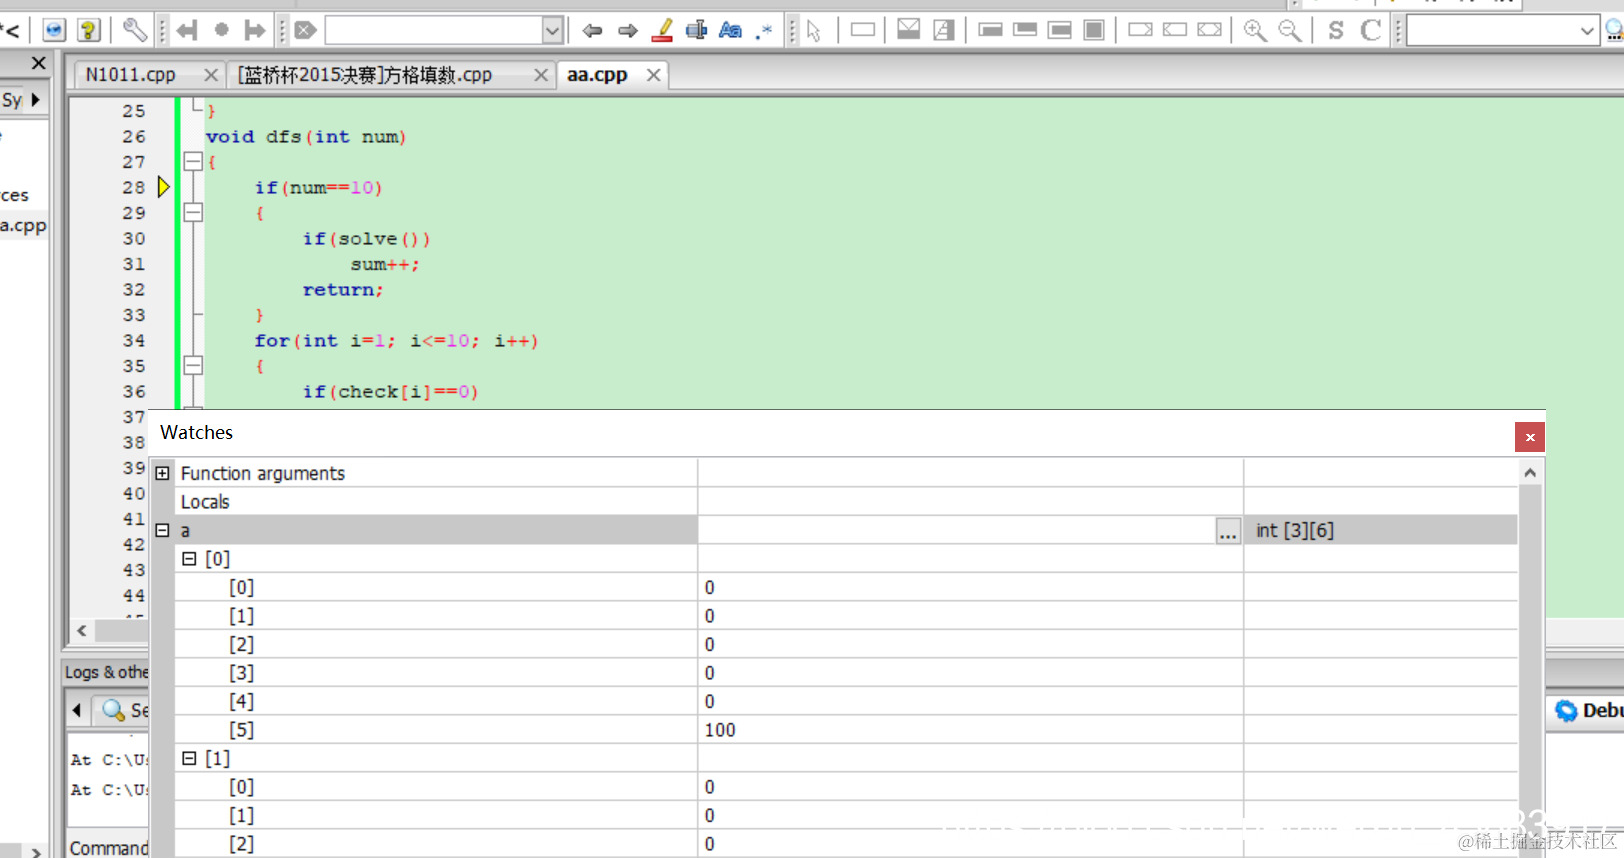This screenshot has width=1624, height=858.
Task: Go to previous search match arrow
Action: (592, 31)
